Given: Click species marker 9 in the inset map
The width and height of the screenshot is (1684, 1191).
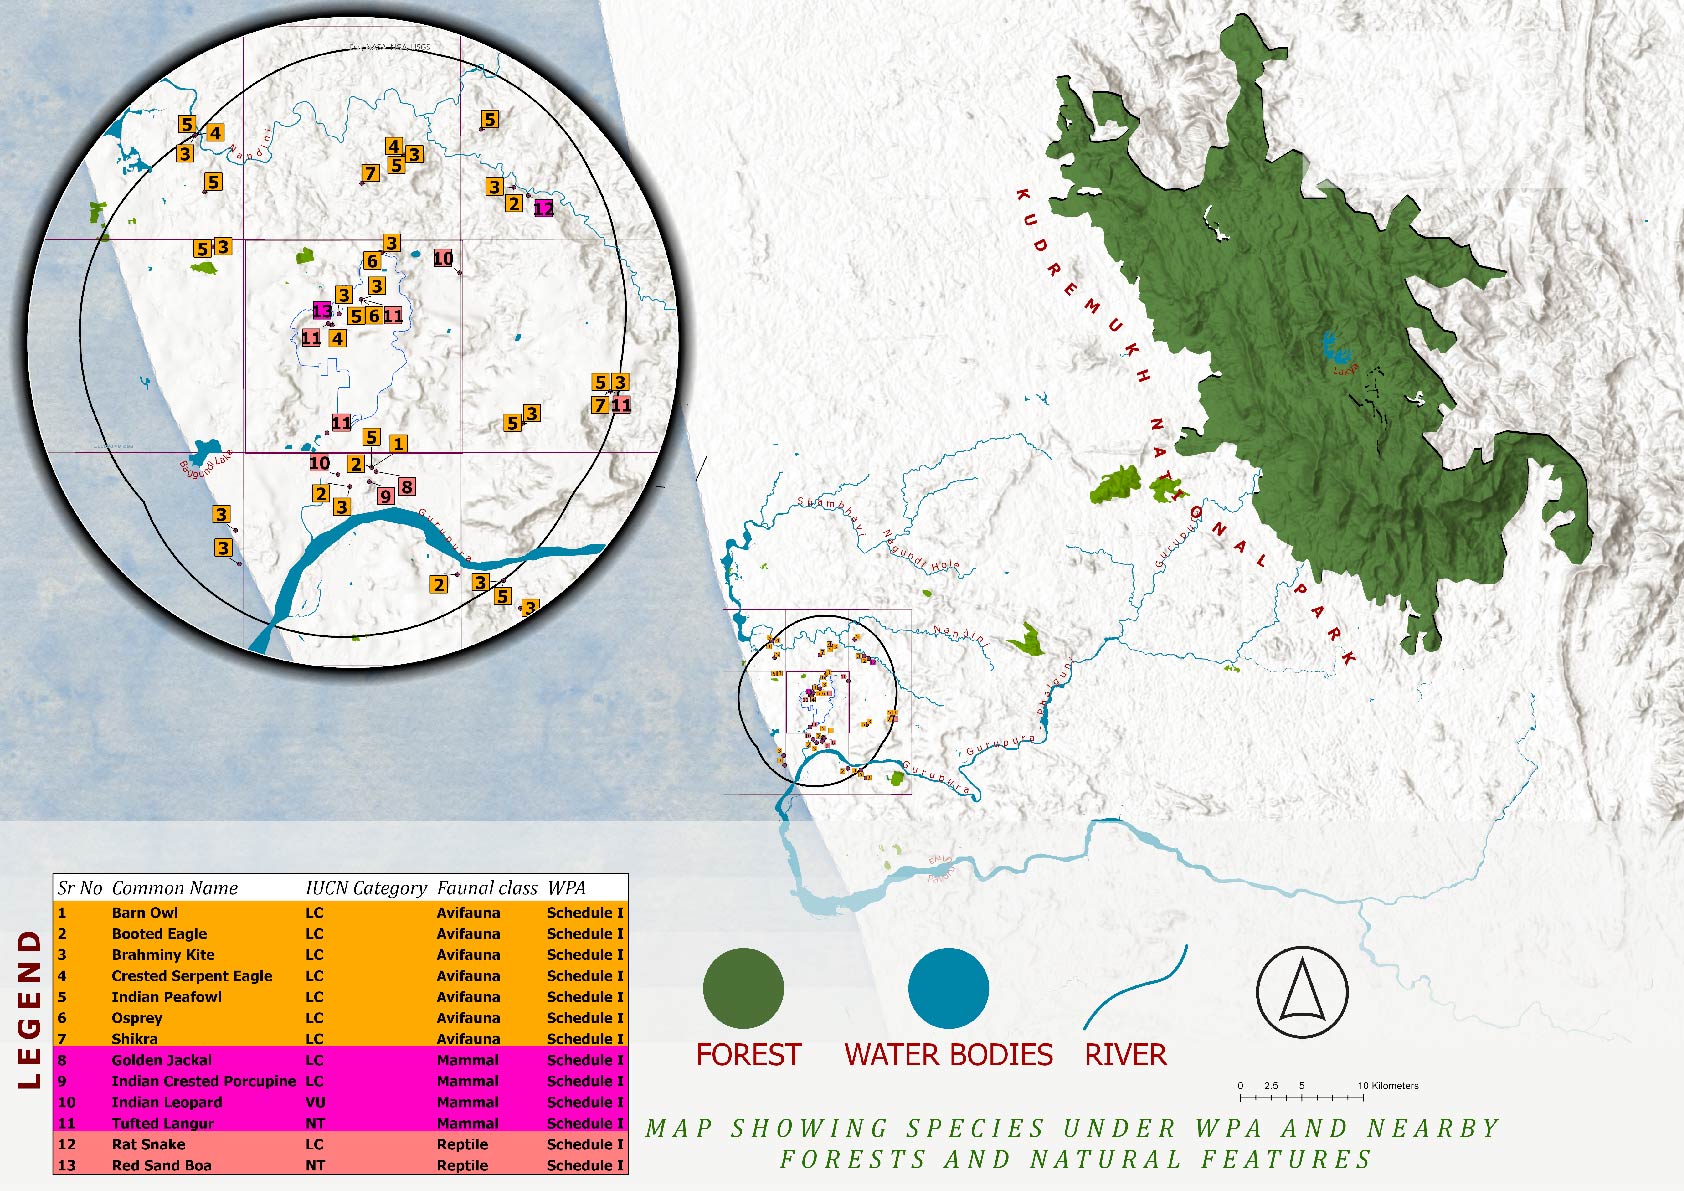Looking at the screenshot, I should click(x=385, y=495).
